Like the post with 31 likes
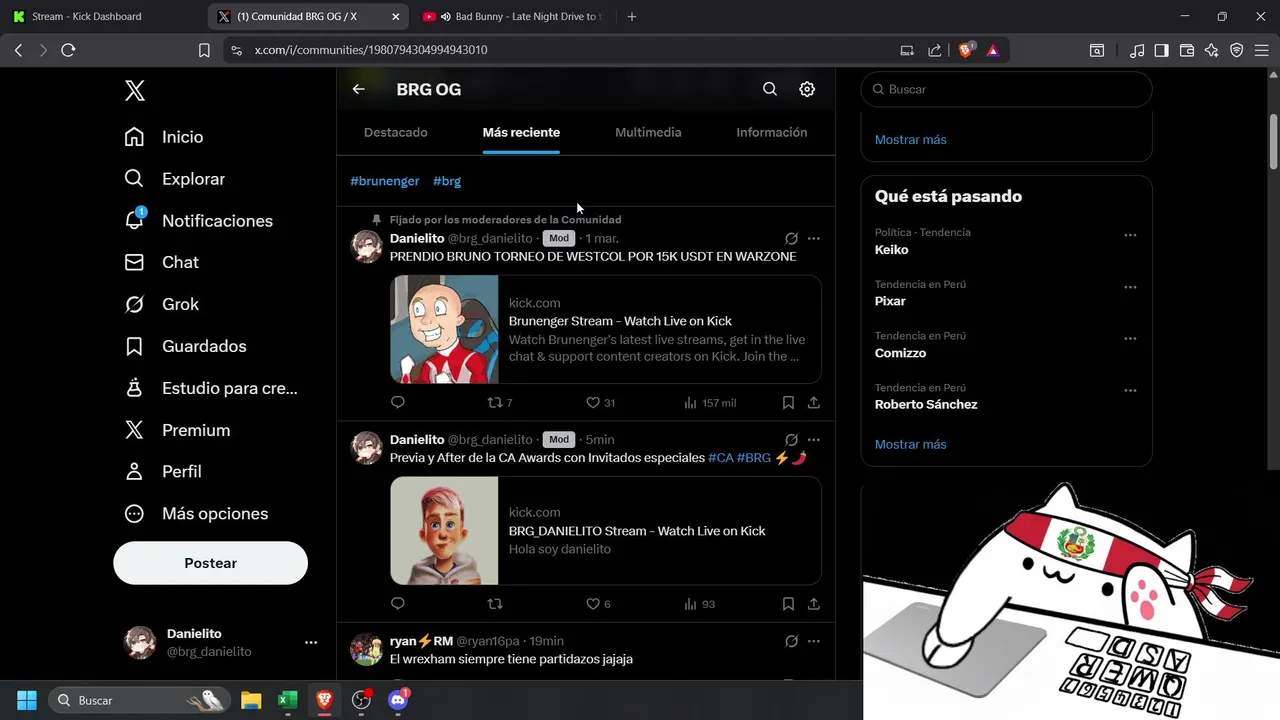 click(x=600, y=402)
